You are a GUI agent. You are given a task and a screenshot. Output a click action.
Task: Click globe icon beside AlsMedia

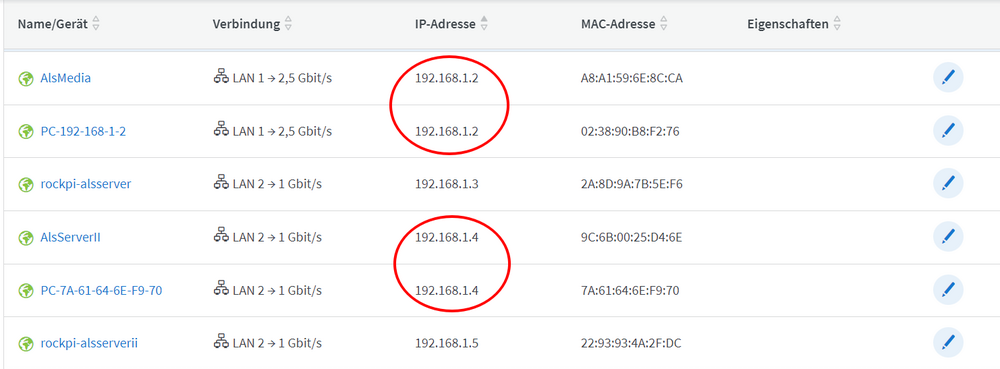26,79
